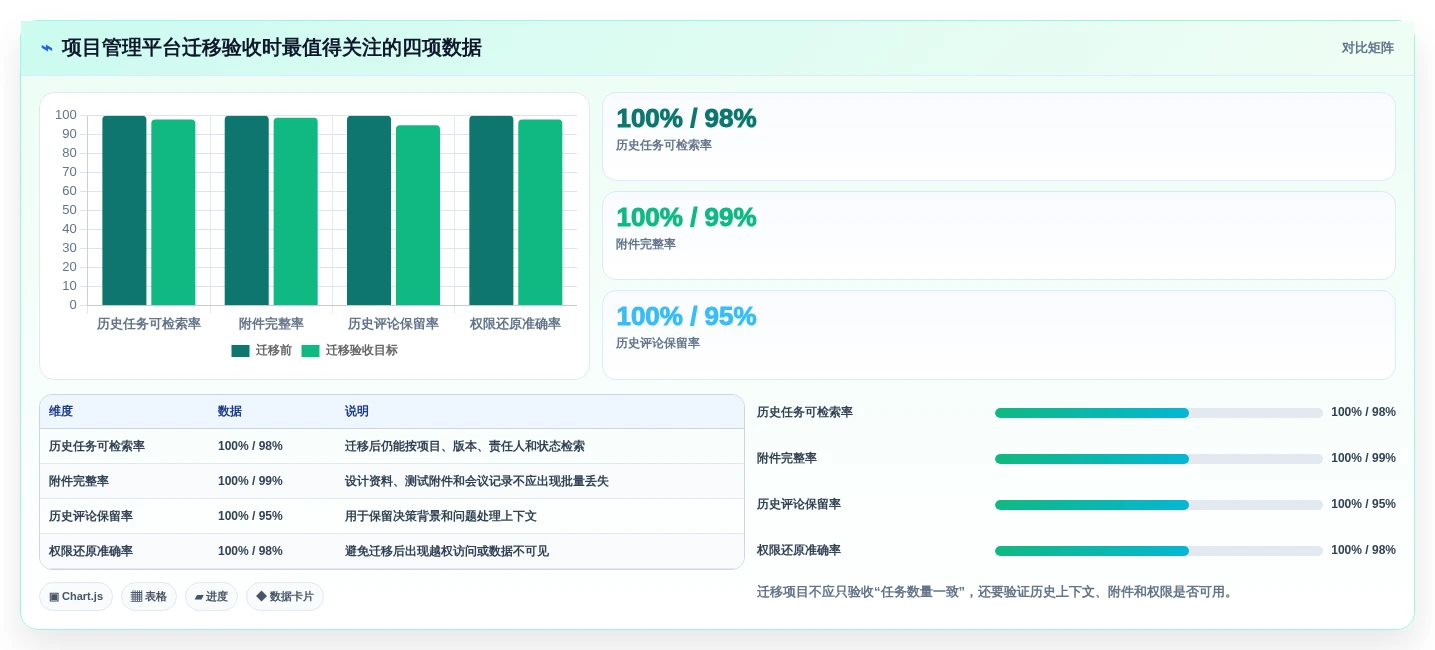Click the light 迁移验收目标 bar for 历史任务可检索率
The height and width of the screenshot is (650, 1435).
(x=173, y=213)
